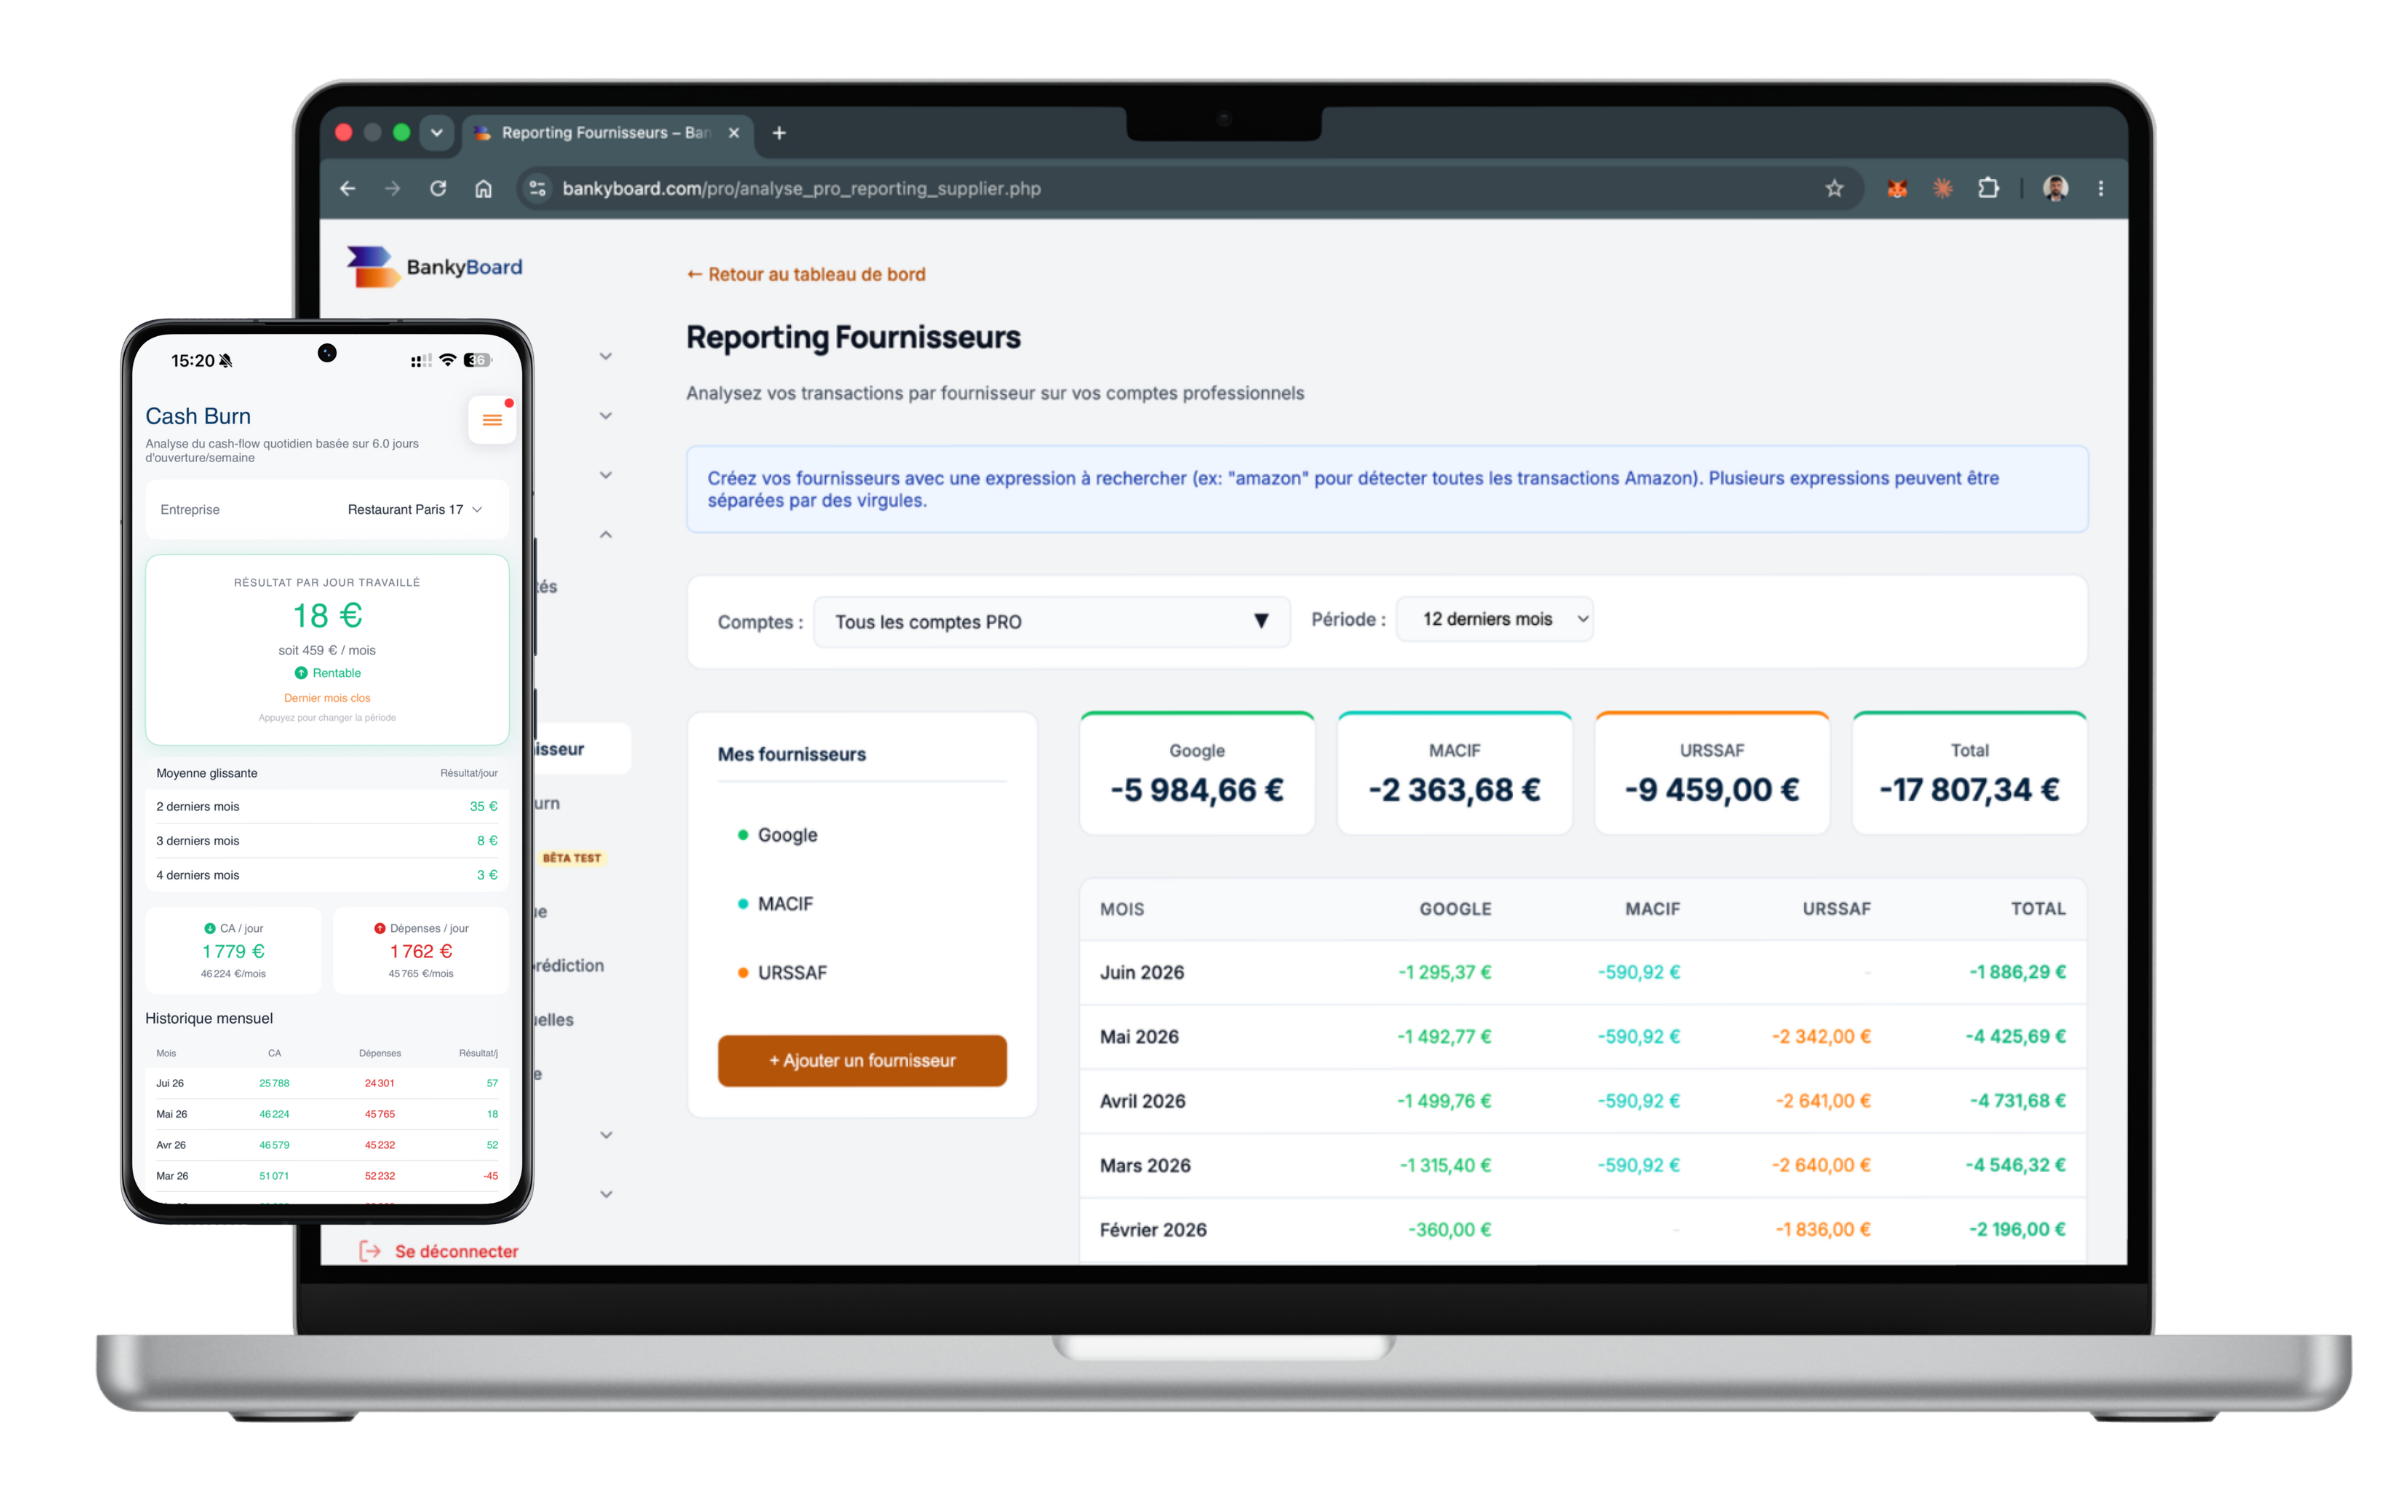
Task: Open the browser three-dot menu
Action: click(2101, 188)
